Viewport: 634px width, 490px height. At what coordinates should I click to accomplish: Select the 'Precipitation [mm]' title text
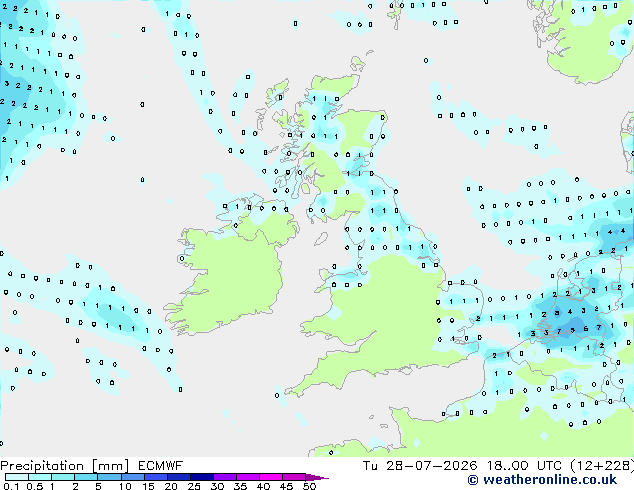pyautogui.click(x=65, y=466)
